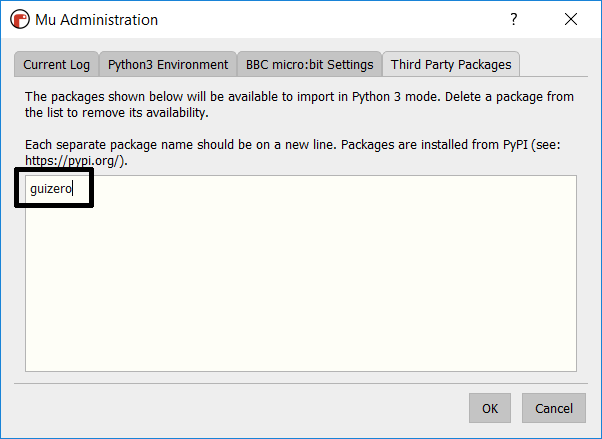Viewport: 602px width, 439px height.
Task: Open the BBC micro:bit Settings tab
Action: click(x=309, y=65)
